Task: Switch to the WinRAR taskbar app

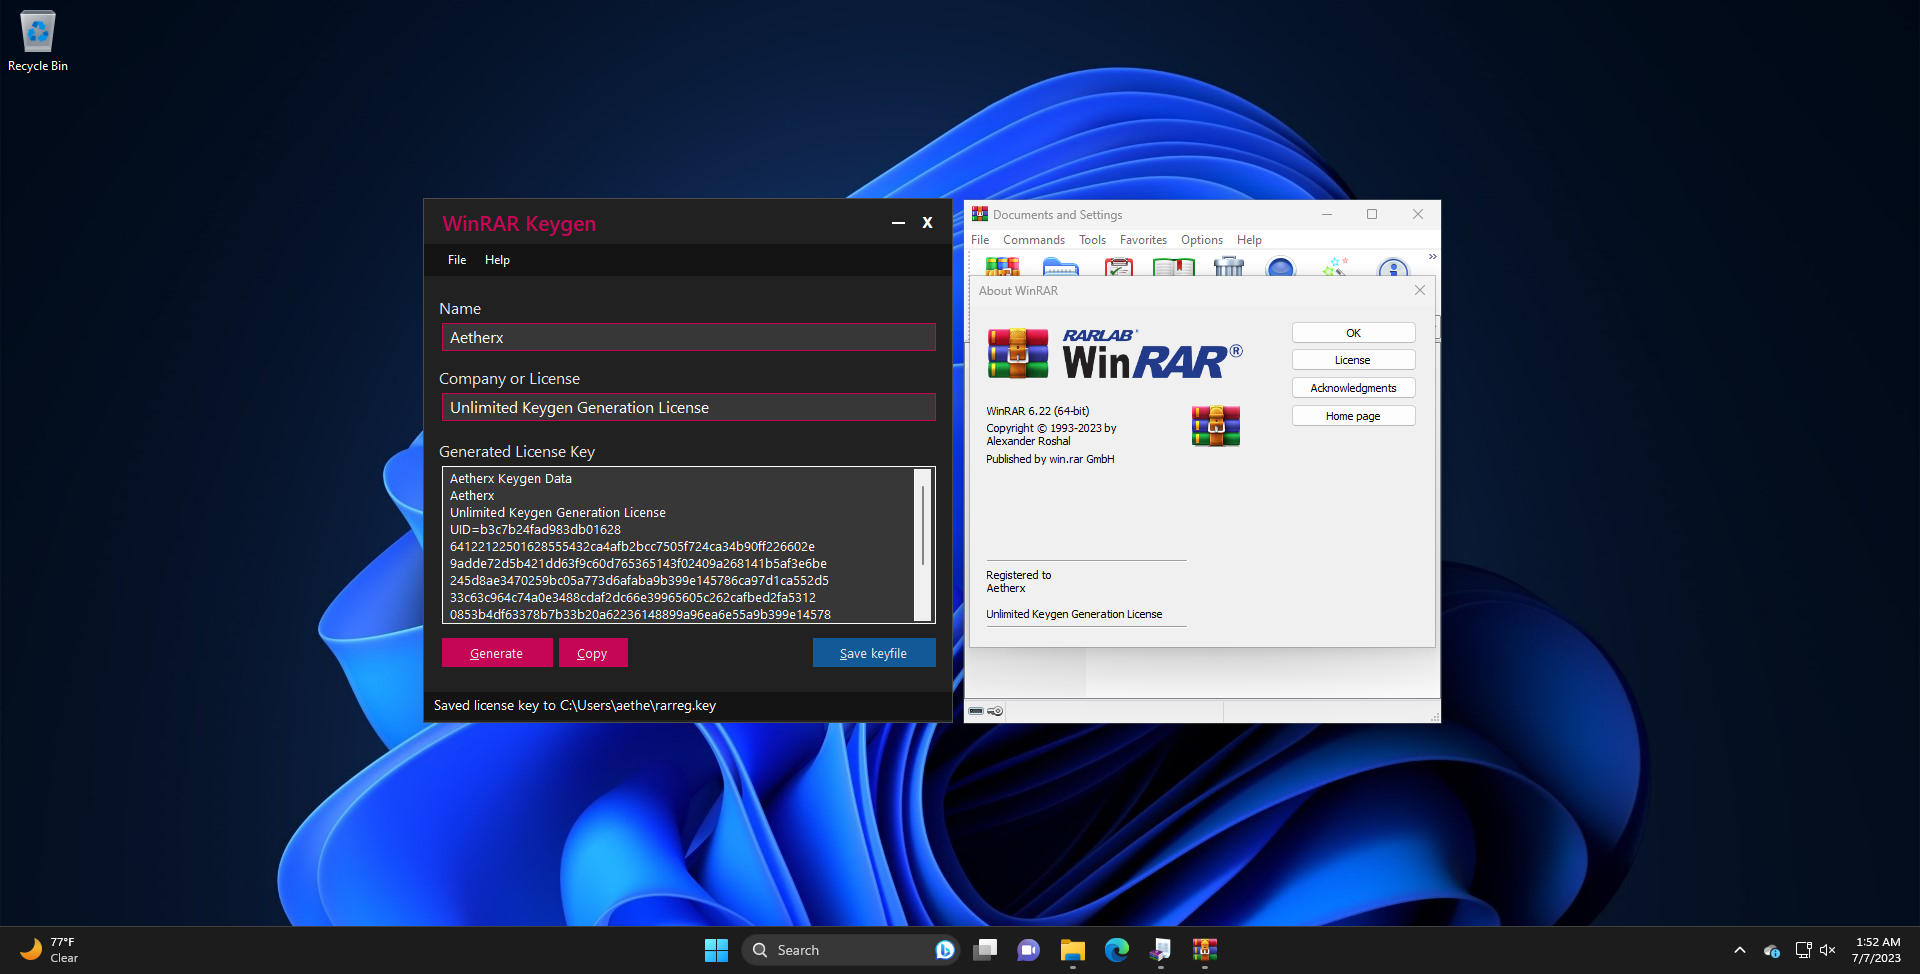Action: pyautogui.click(x=1204, y=950)
